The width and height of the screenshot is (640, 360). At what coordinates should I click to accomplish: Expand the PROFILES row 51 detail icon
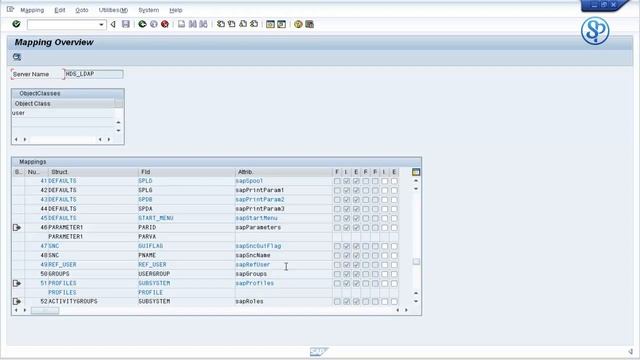tap(17, 283)
